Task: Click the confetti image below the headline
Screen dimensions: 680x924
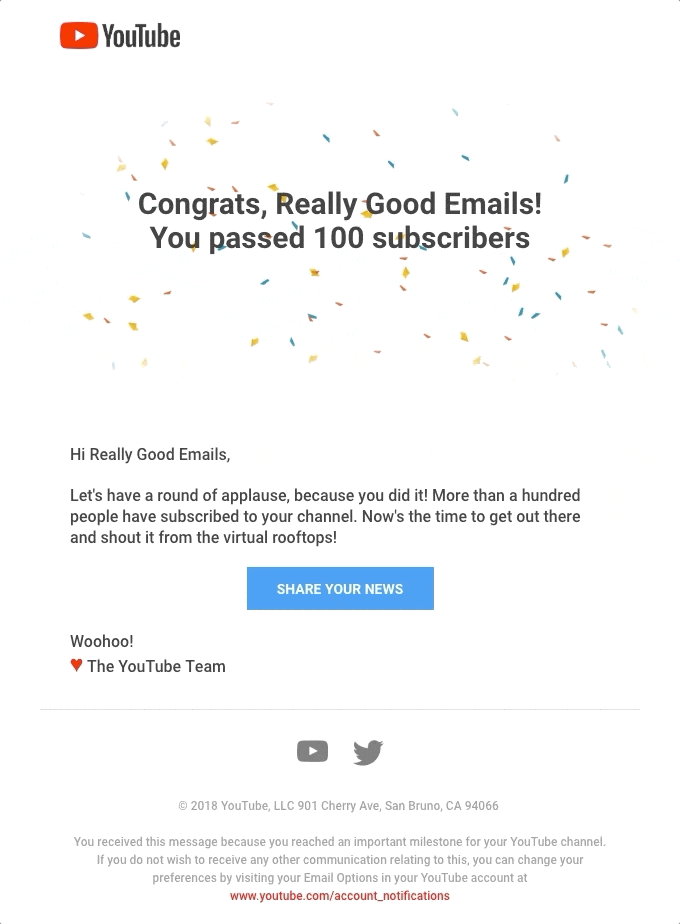Action: pyautogui.click(x=339, y=318)
